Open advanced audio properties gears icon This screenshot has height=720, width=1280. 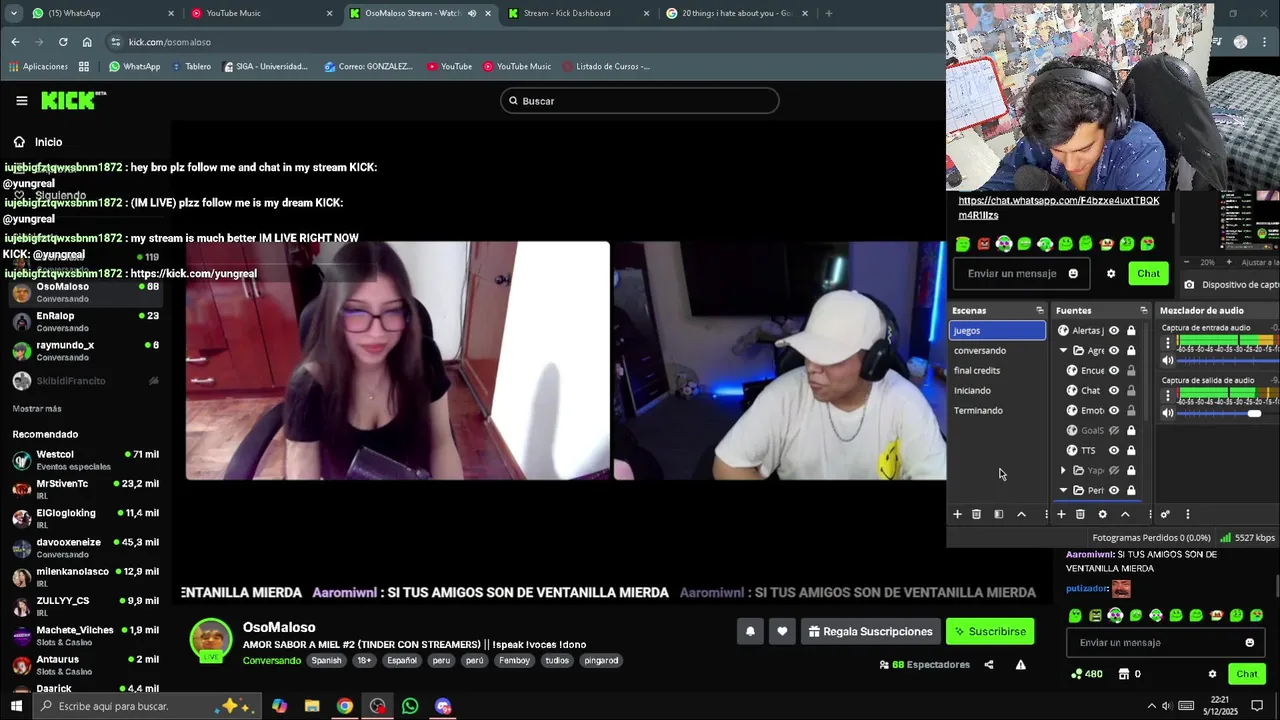pyautogui.click(x=1165, y=514)
